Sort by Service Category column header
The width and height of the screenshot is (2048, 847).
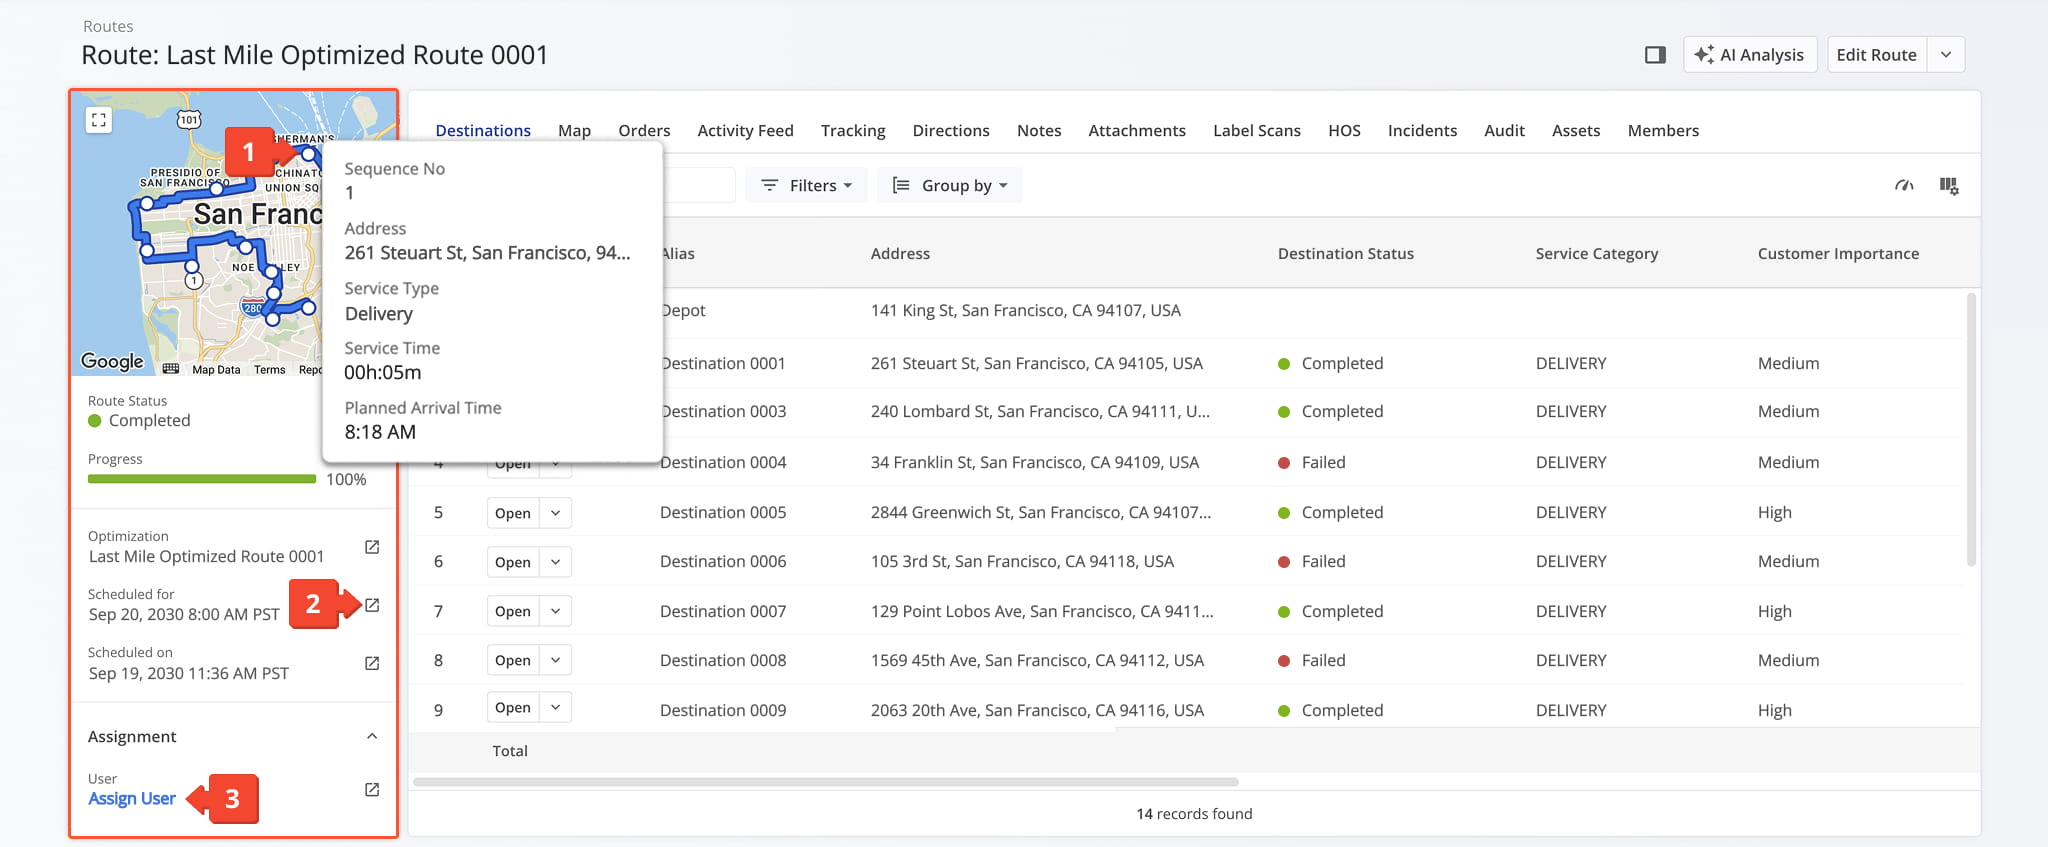(x=1597, y=254)
